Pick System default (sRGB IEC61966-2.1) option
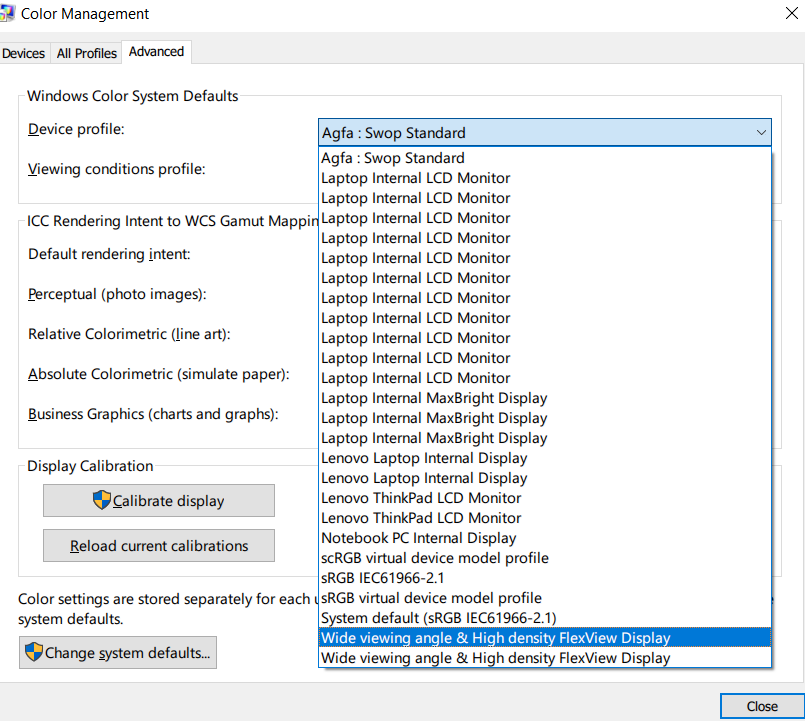805x721 pixels. coord(545,618)
